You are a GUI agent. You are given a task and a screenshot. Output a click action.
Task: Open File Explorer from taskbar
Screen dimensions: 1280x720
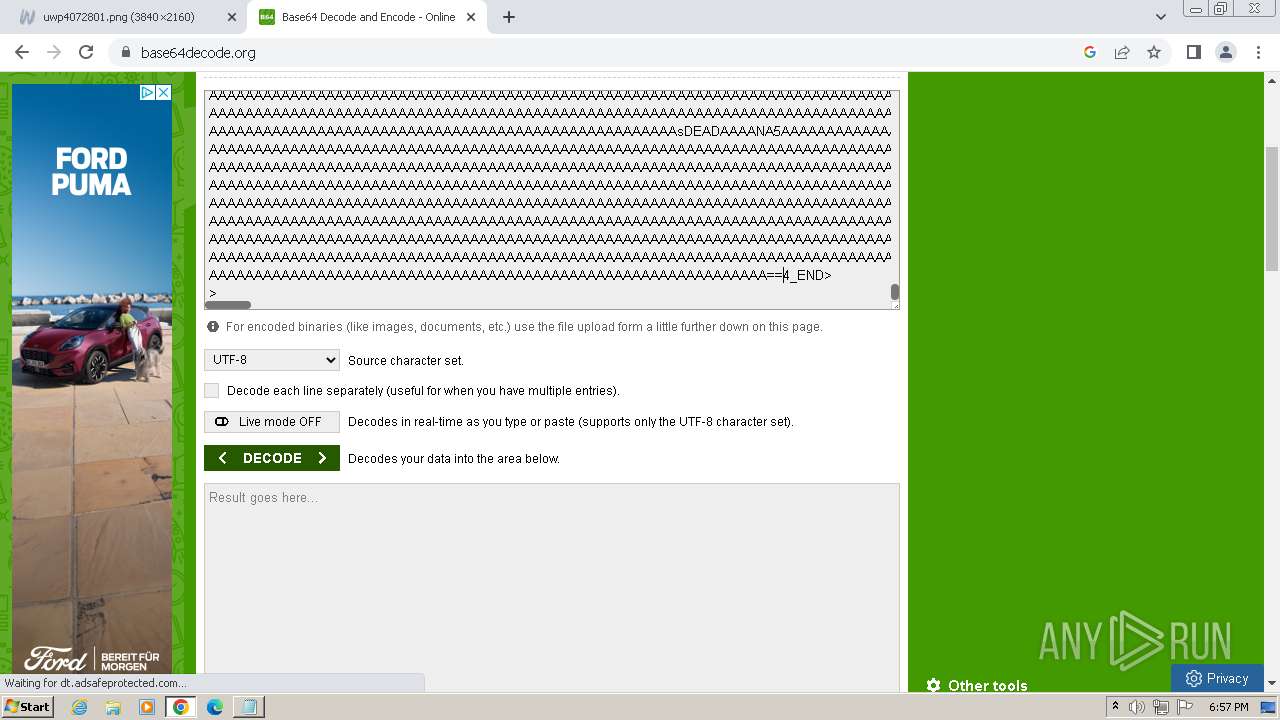point(113,707)
